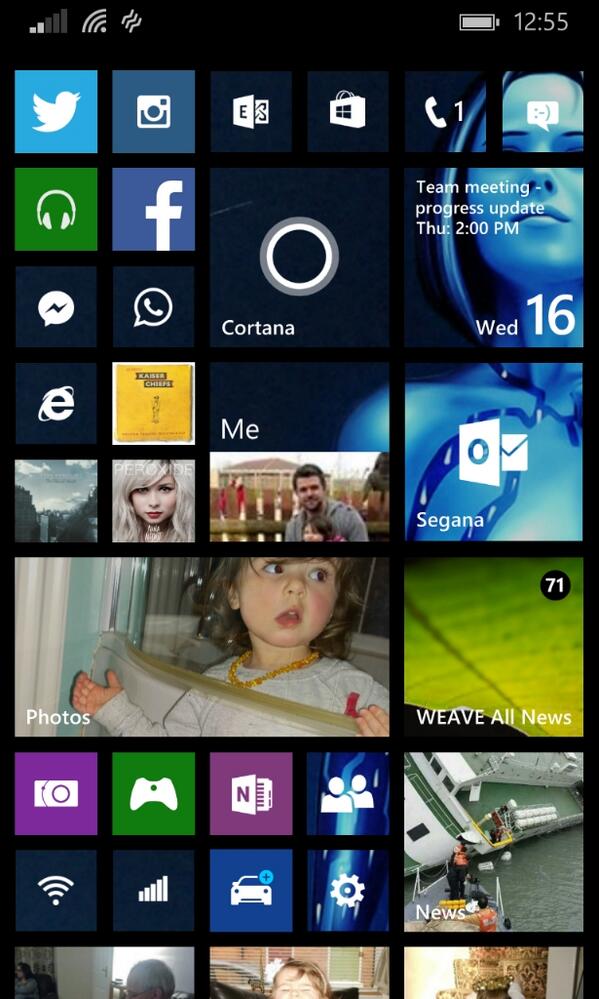Screen dimensions: 599x999
Task: Open the Instagram tile
Action: pos(154,111)
